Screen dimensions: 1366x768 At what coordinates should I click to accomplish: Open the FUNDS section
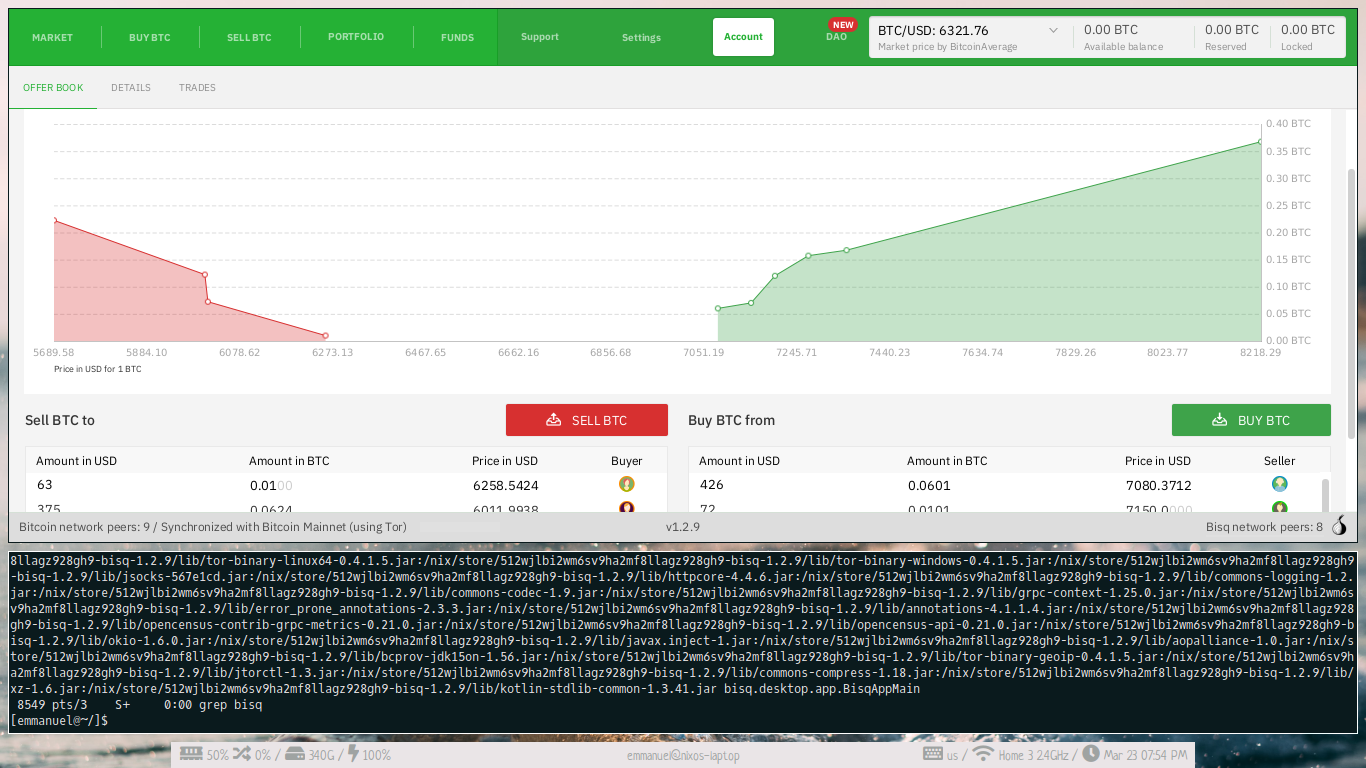pyautogui.click(x=457, y=37)
